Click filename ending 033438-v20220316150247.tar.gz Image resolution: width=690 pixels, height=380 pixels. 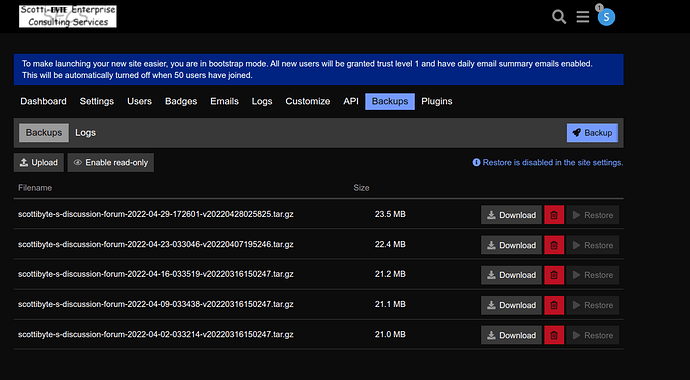tap(156, 304)
